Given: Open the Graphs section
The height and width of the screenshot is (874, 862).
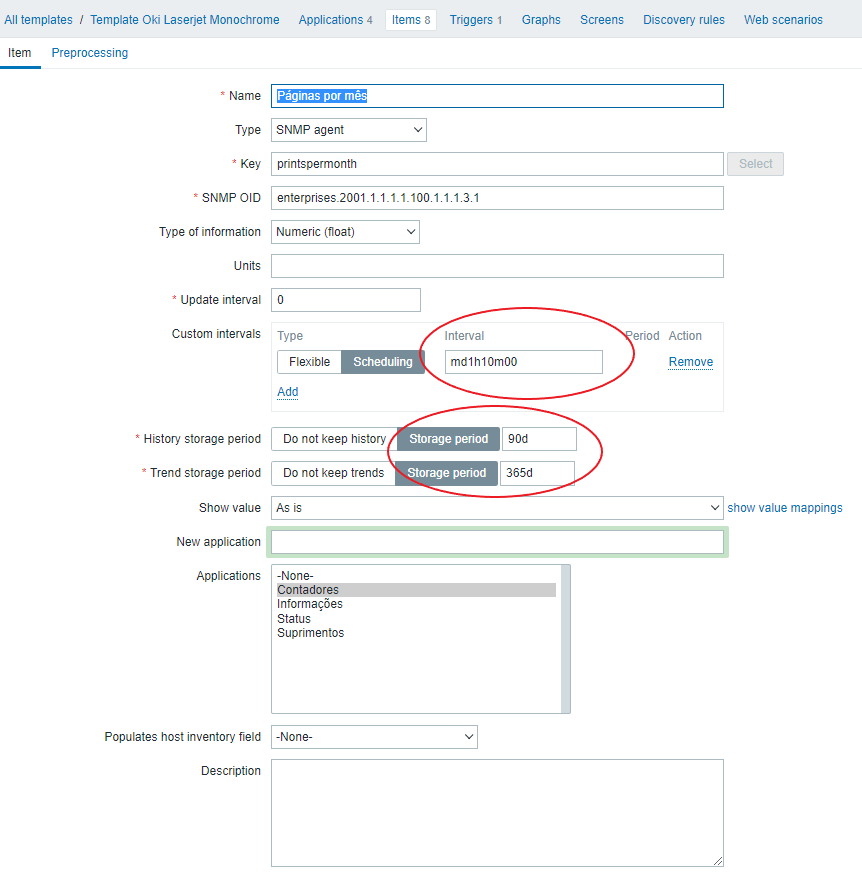Looking at the screenshot, I should (540, 19).
